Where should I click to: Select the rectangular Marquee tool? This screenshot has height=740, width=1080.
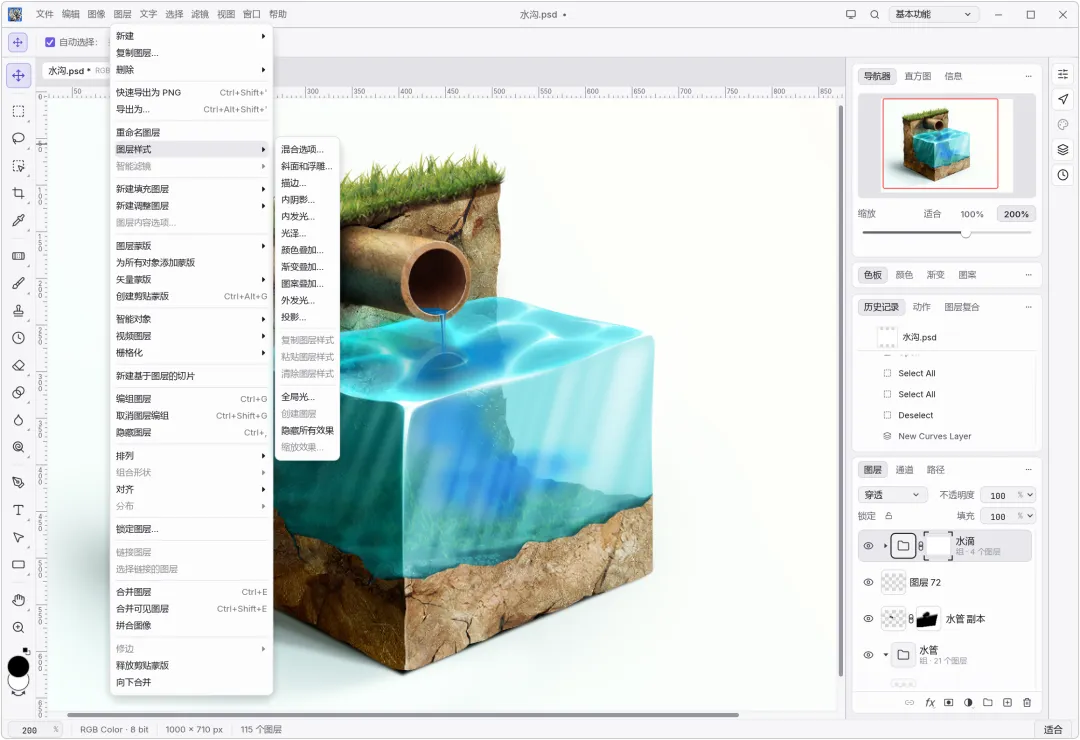click(x=19, y=111)
